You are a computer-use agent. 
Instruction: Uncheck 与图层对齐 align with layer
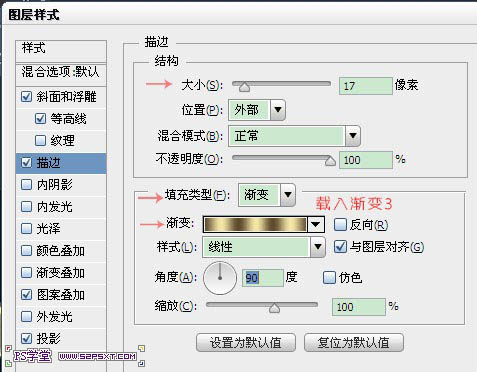pos(340,247)
